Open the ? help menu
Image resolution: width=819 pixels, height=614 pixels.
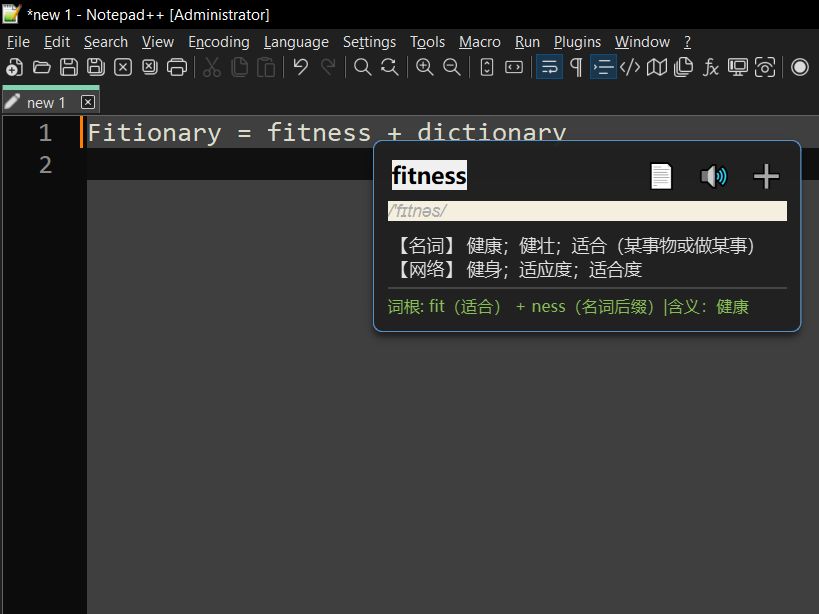click(x=687, y=42)
